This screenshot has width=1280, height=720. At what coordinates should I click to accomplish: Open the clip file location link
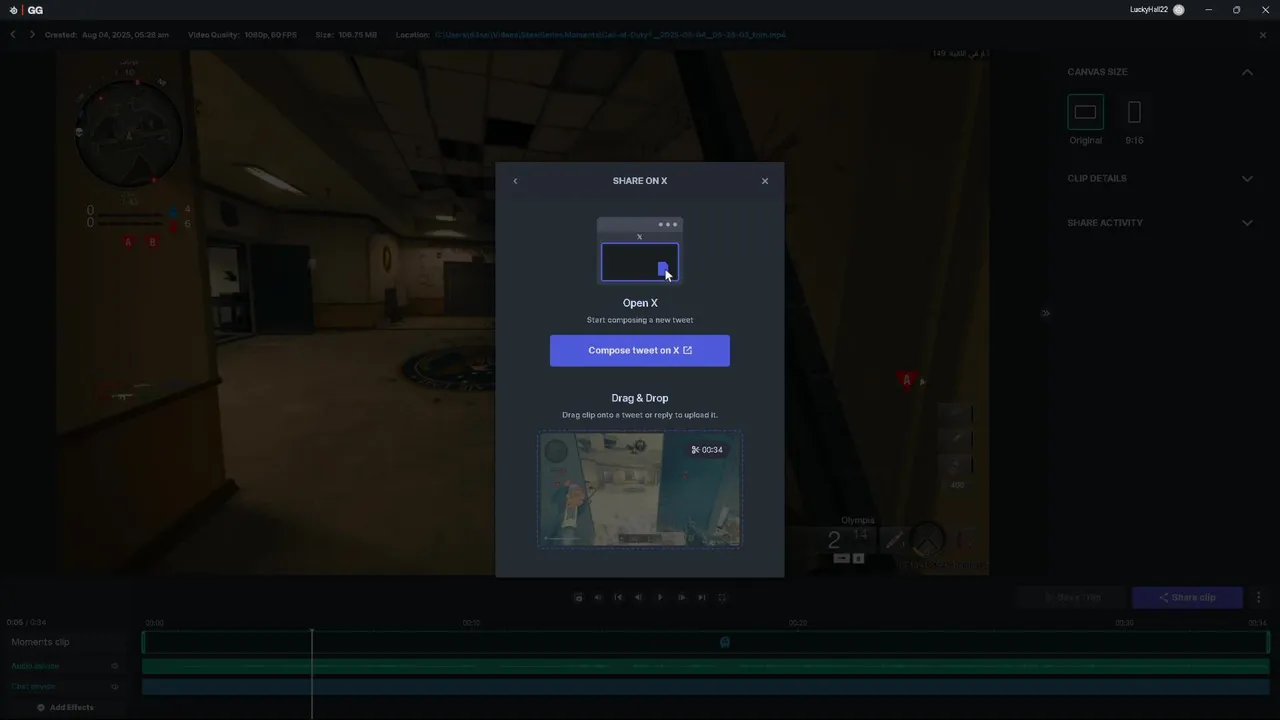(x=610, y=35)
